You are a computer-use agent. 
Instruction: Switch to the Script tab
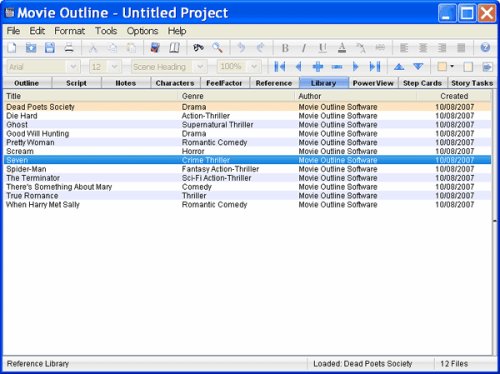pos(76,83)
